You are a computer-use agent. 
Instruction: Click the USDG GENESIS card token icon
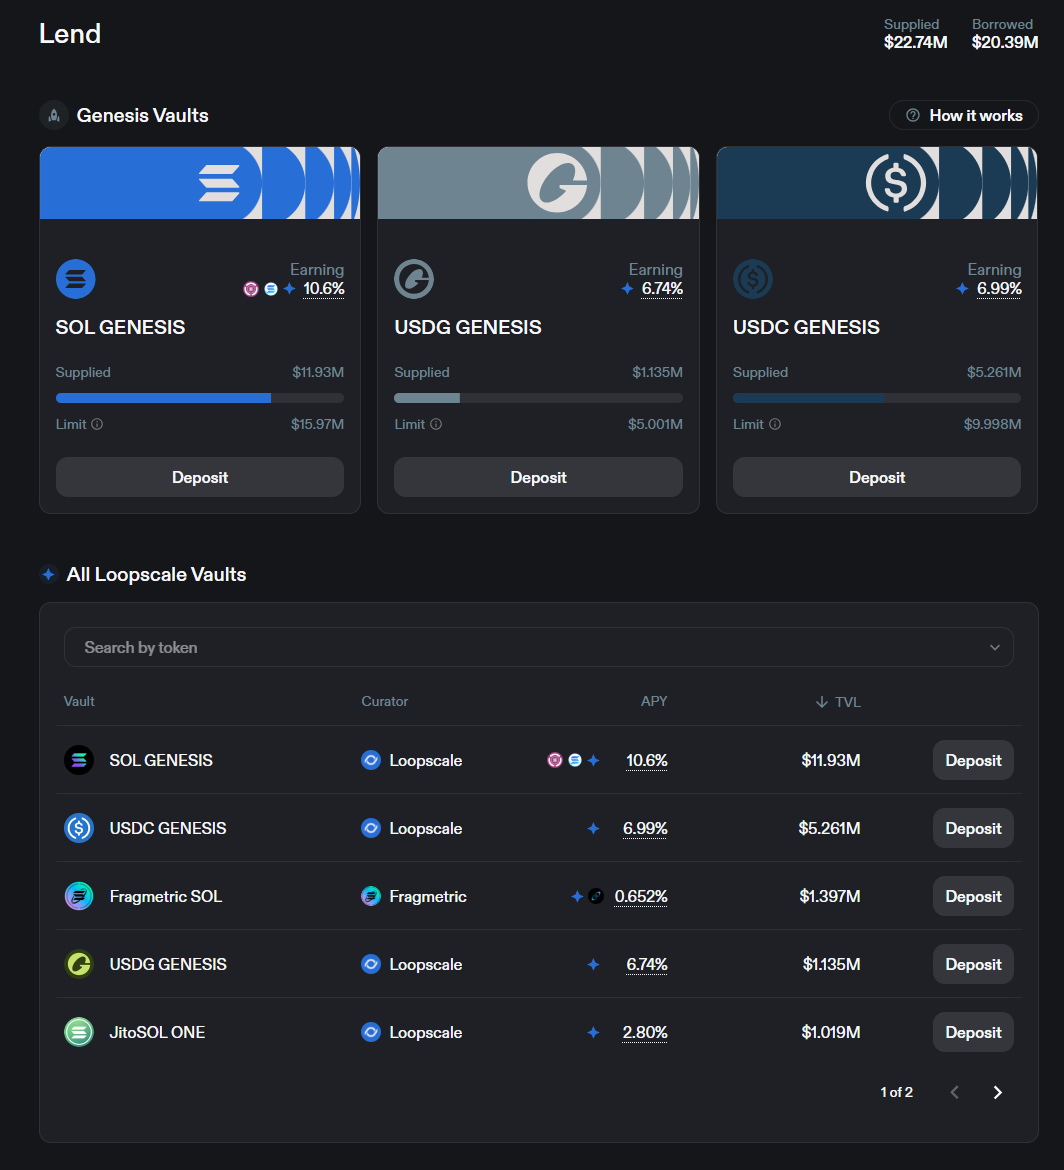(414, 279)
